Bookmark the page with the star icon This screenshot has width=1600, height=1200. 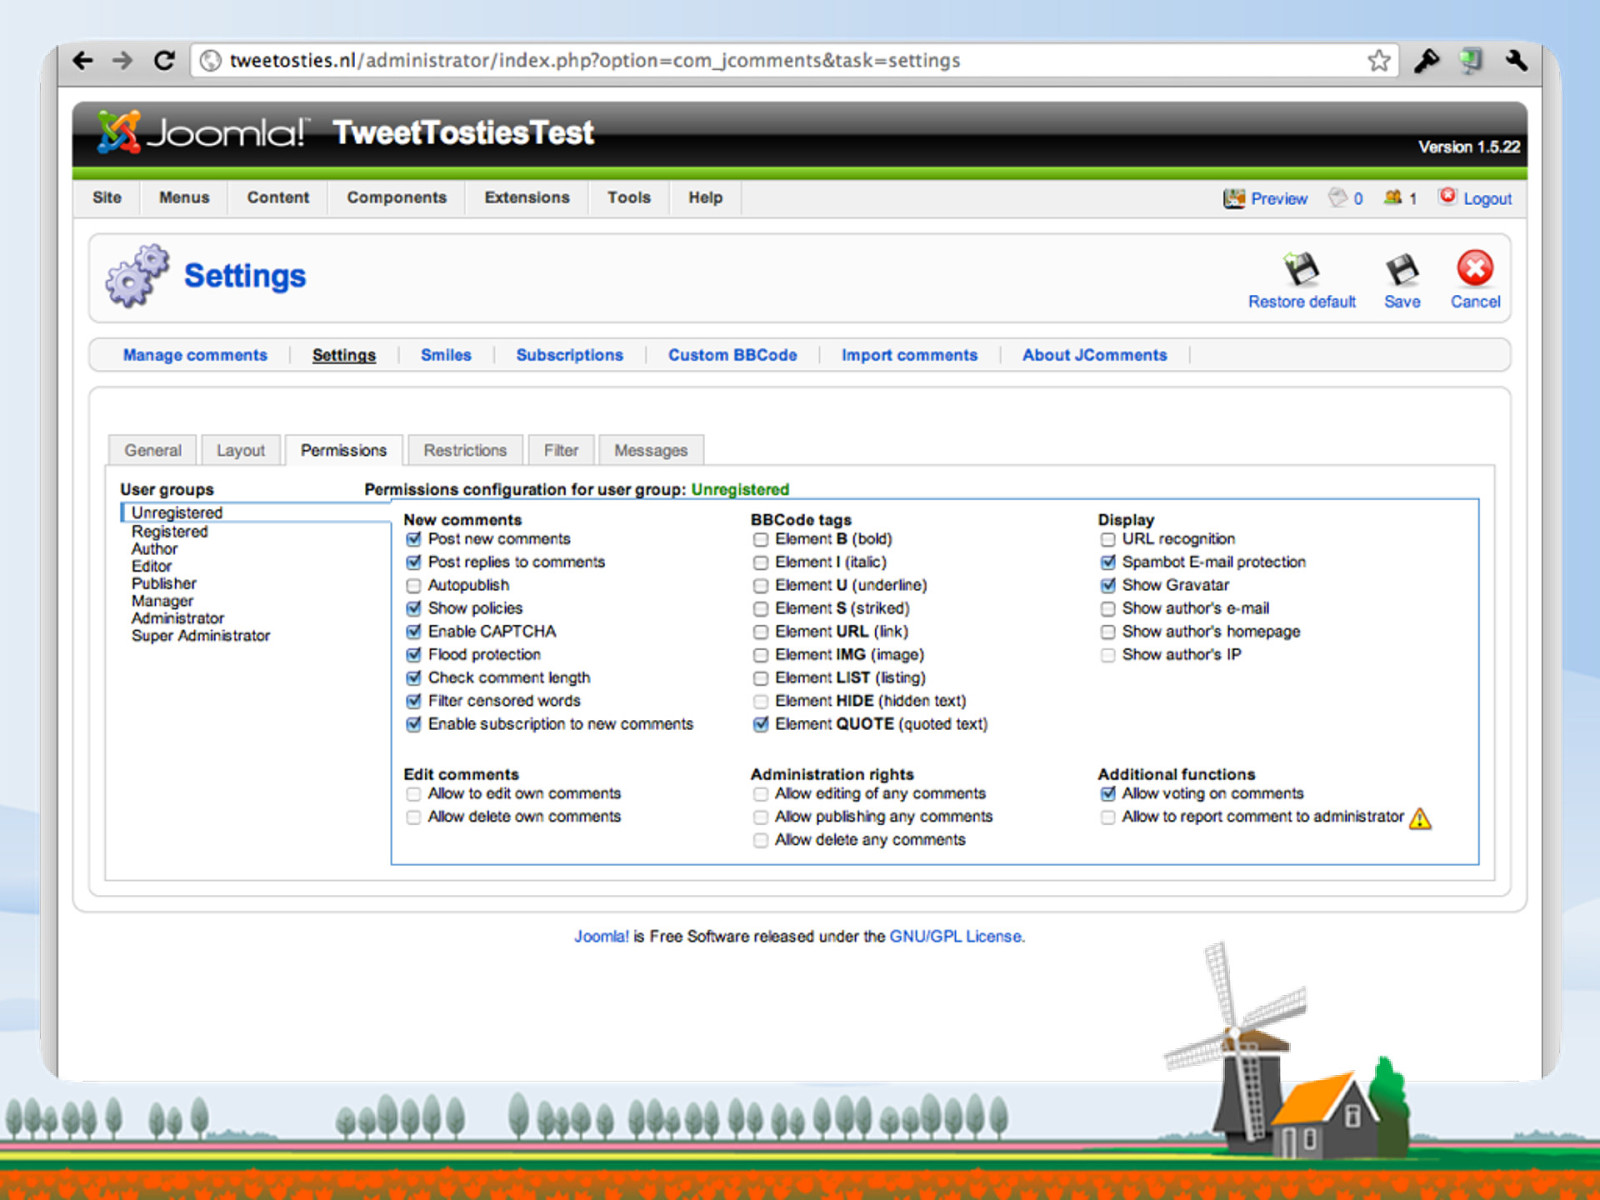coord(1379,61)
